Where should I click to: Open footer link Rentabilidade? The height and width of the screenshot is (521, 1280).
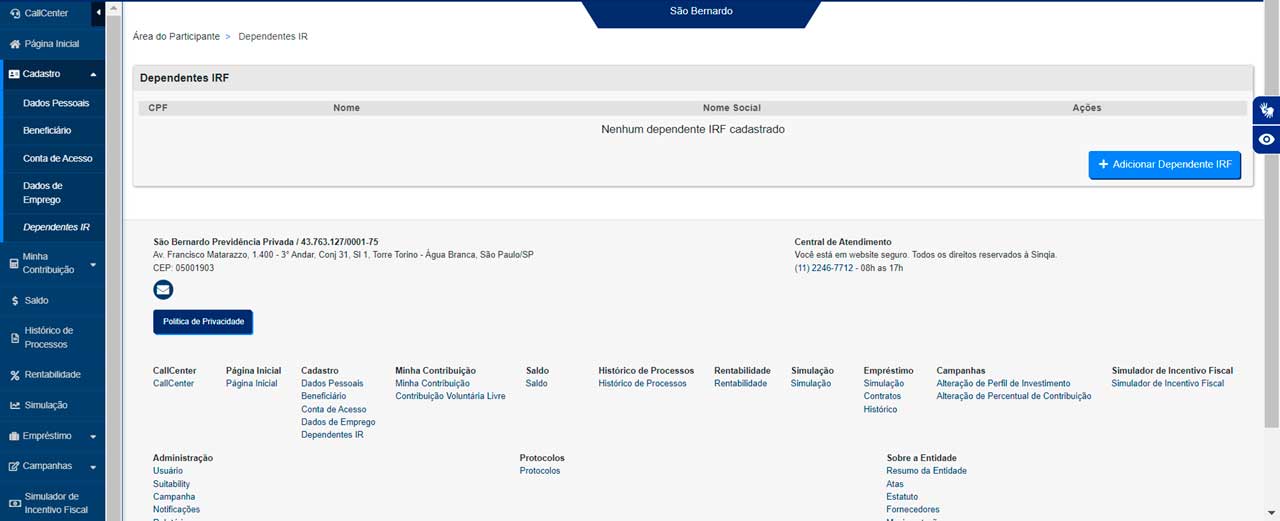pos(740,383)
